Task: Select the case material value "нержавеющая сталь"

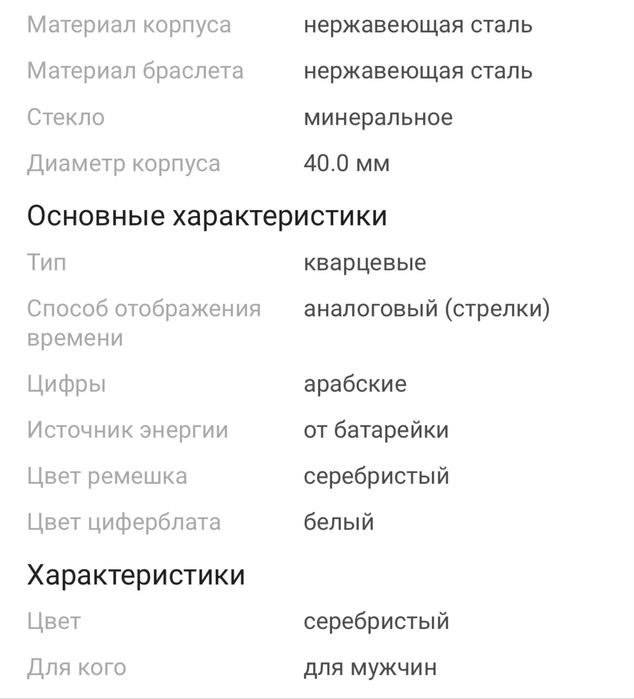Action: [x=418, y=25]
